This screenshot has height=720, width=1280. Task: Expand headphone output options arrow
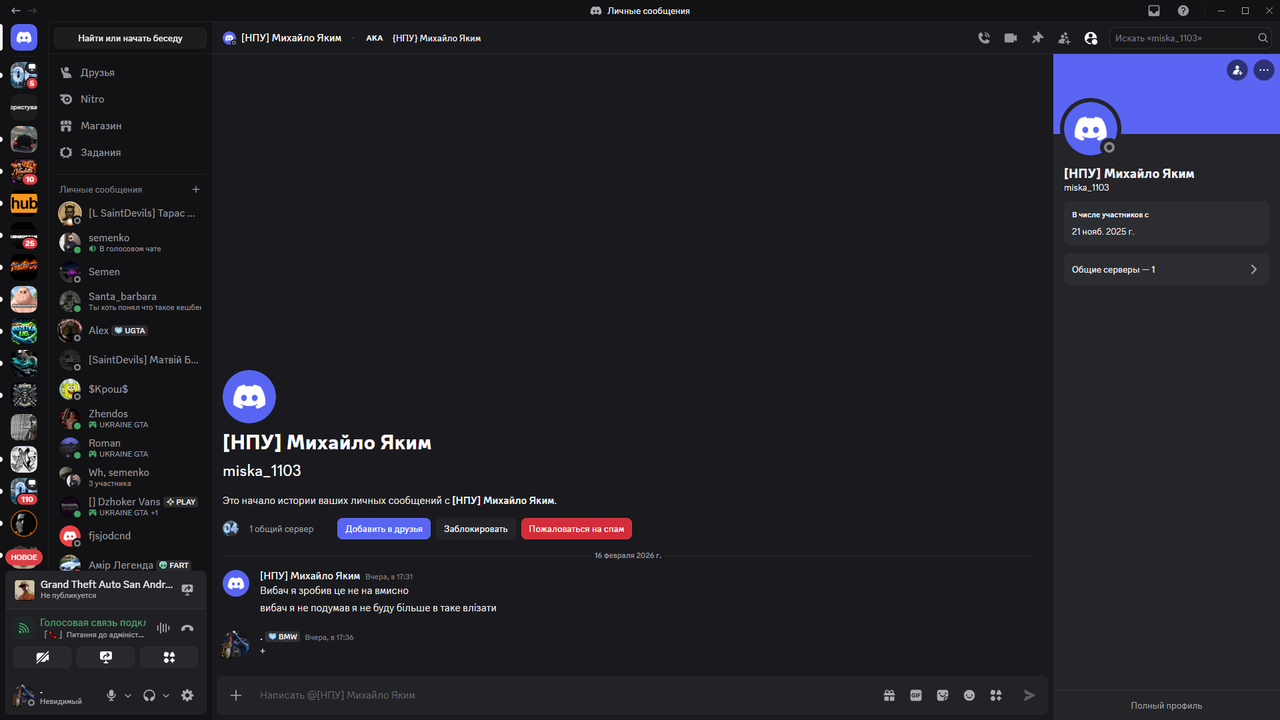point(166,695)
